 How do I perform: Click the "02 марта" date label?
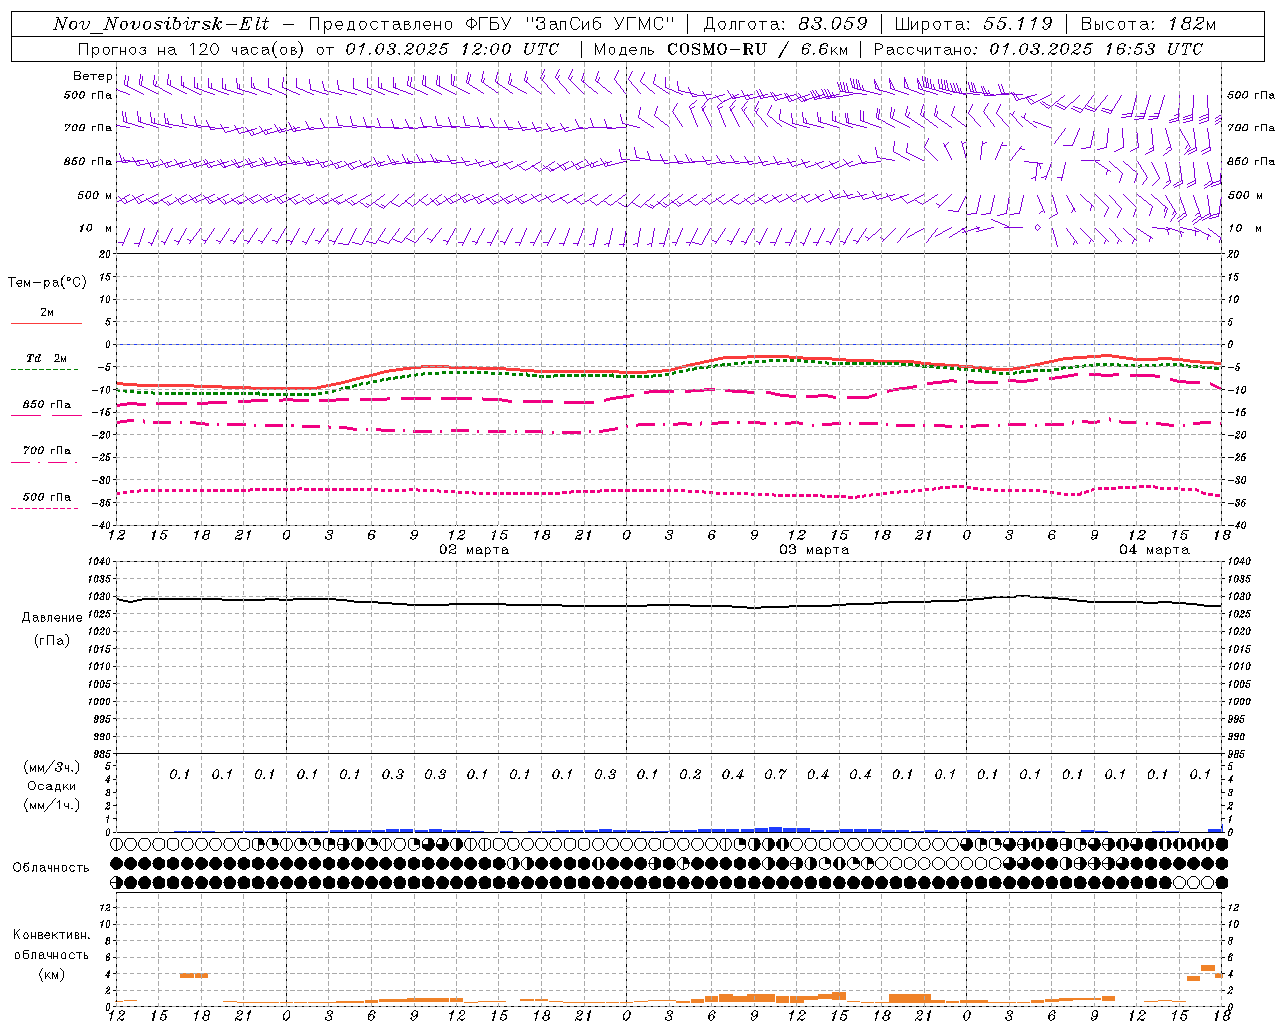(x=474, y=550)
